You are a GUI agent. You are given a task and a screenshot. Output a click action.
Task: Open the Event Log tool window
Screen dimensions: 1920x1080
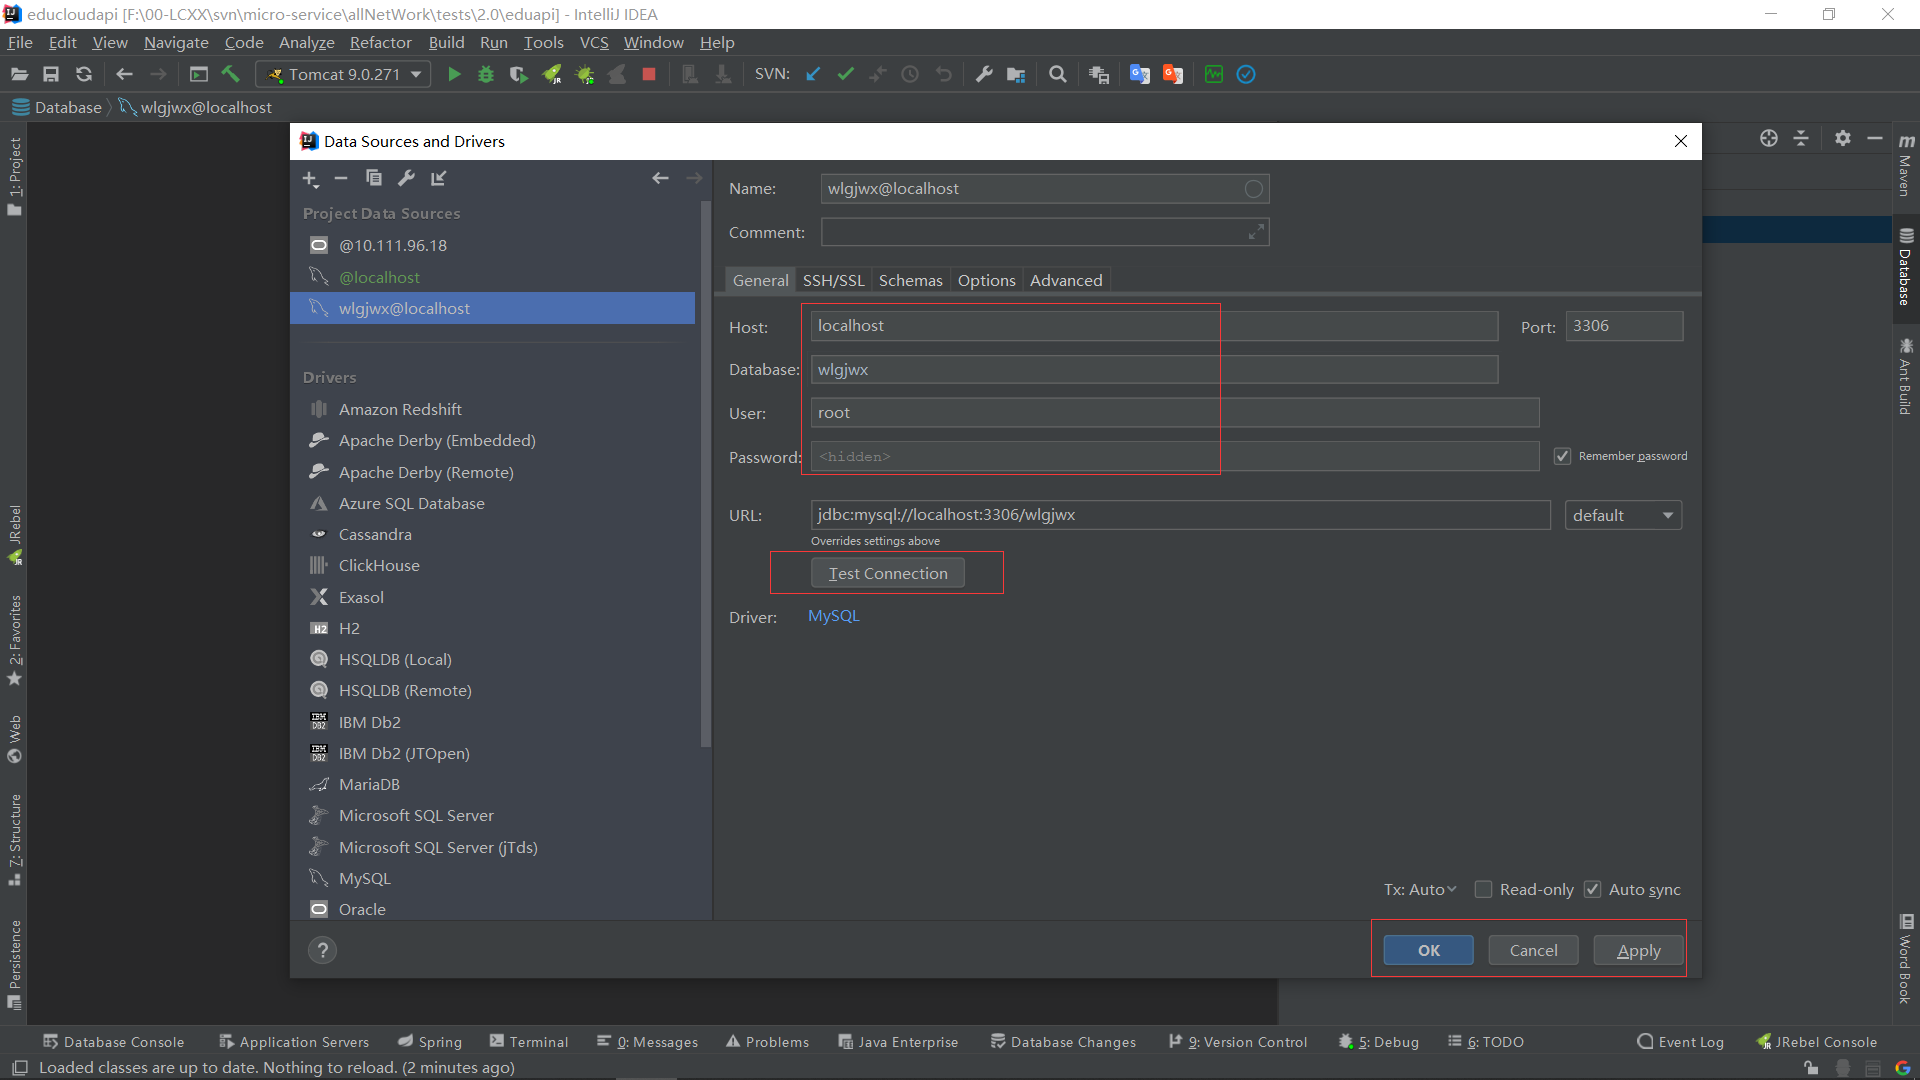pyautogui.click(x=1680, y=1042)
